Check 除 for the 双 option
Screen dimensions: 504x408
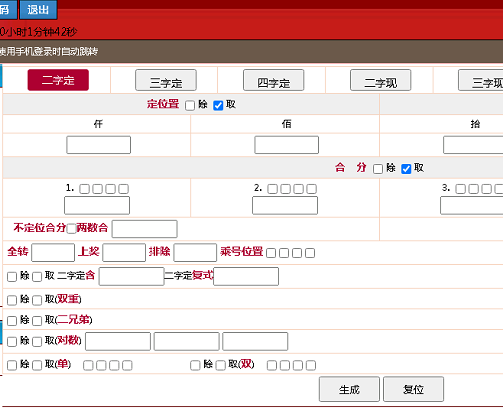tap(195, 365)
